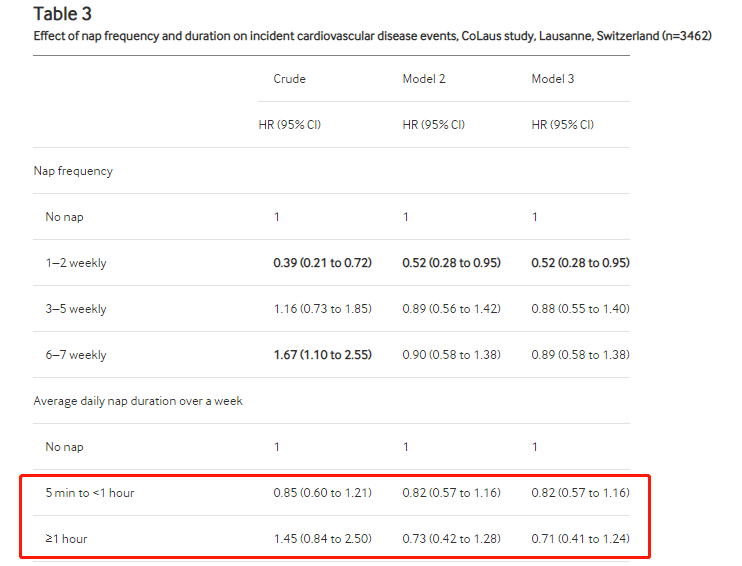This screenshot has height=566, width=742.
Task: Click the Table 3 heading
Action: (62, 14)
